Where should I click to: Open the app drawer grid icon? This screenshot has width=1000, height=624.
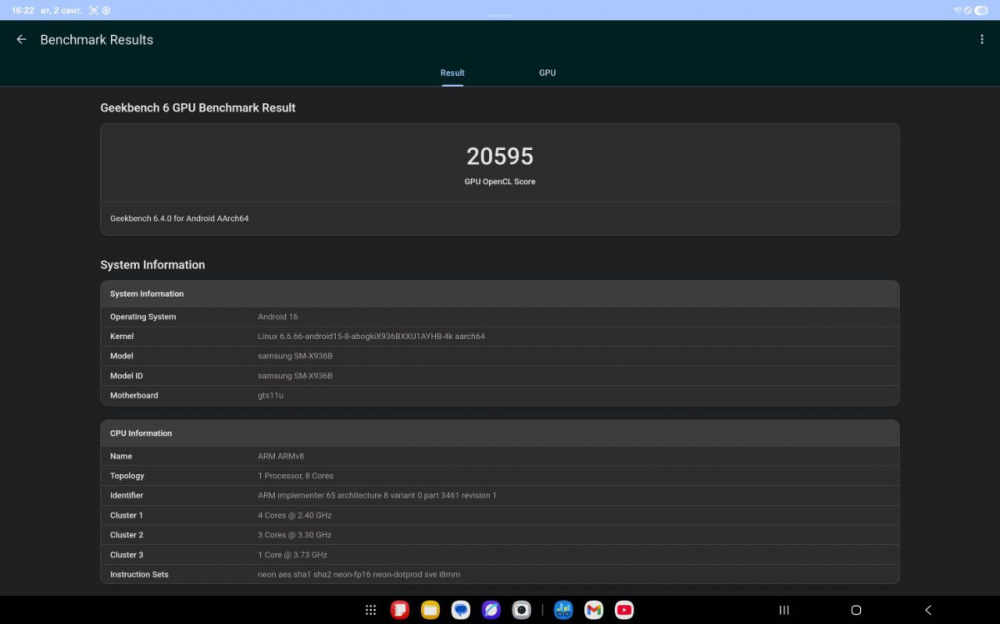[370, 610]
